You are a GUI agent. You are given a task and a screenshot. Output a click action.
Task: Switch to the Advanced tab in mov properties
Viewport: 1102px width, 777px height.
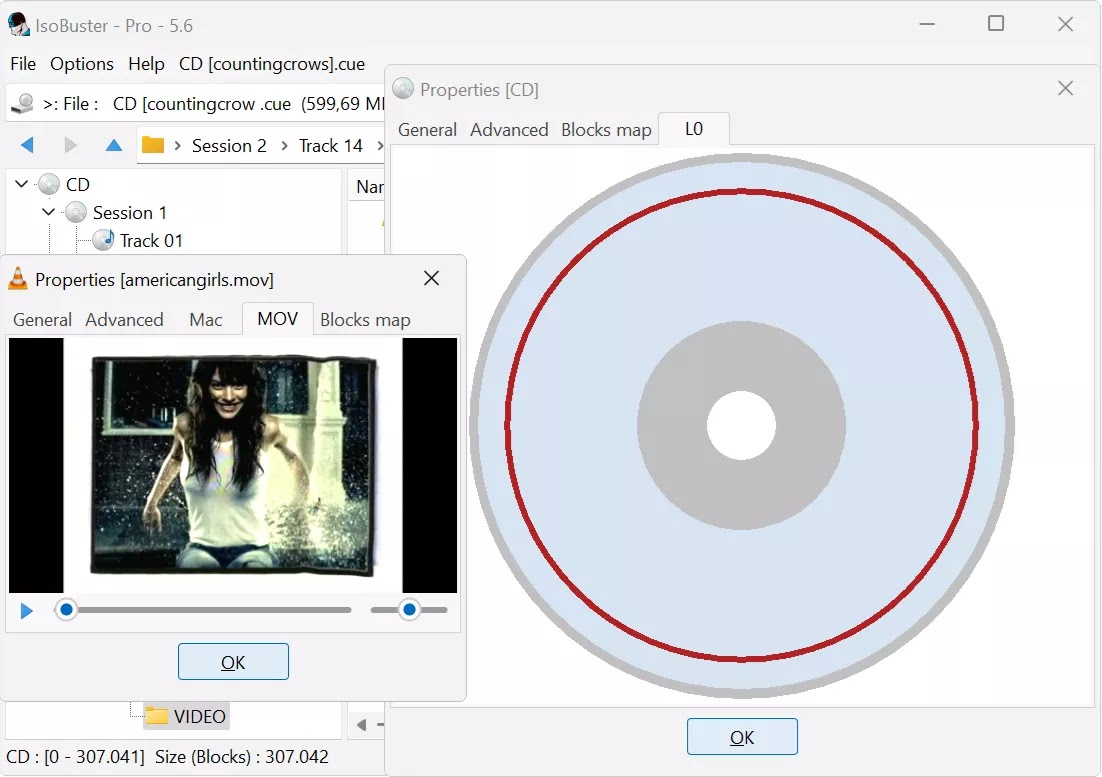point(124,319)
